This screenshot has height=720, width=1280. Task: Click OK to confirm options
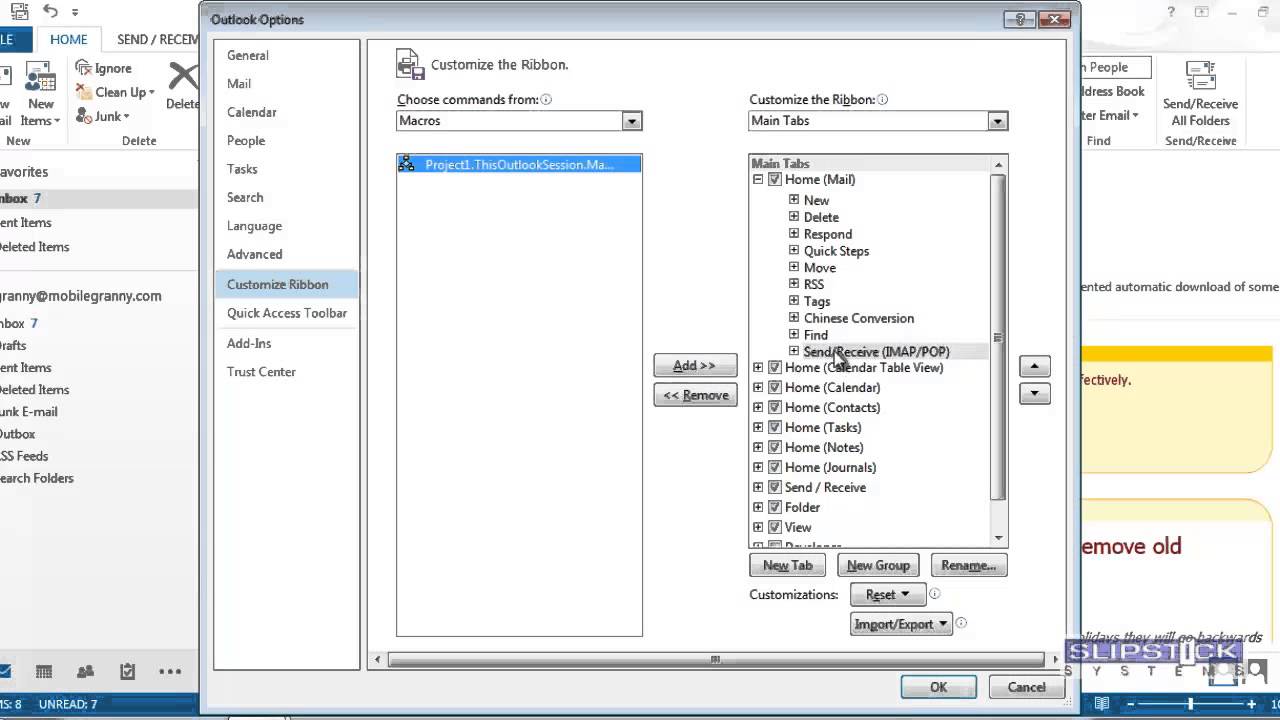[938, 687]
